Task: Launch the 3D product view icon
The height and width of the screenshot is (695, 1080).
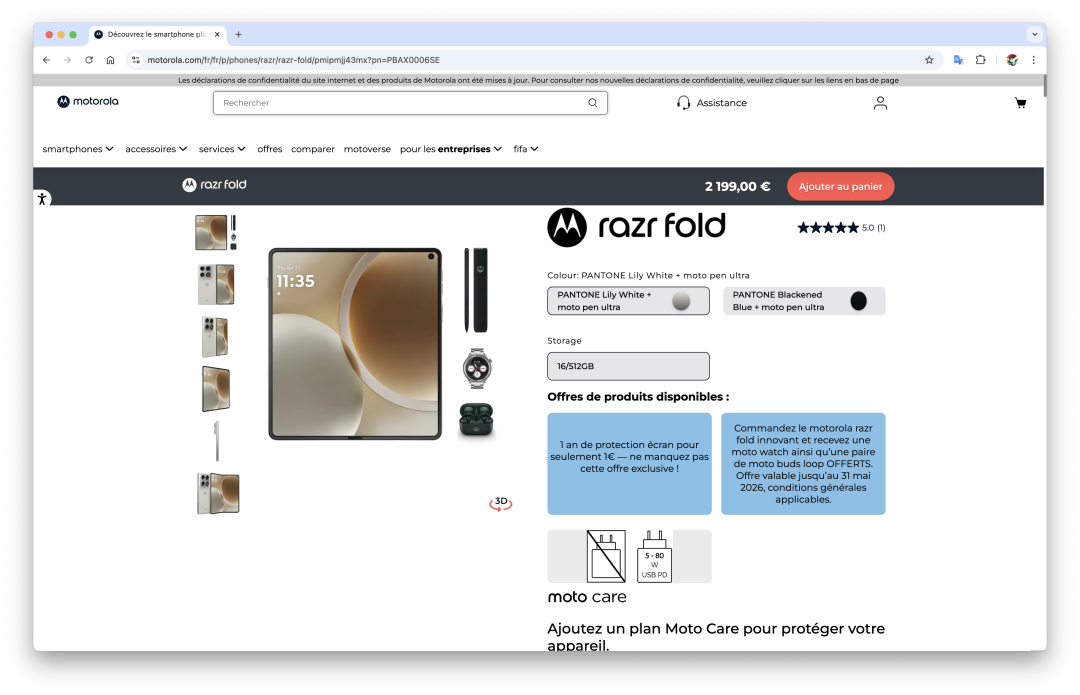Action: 501,504
